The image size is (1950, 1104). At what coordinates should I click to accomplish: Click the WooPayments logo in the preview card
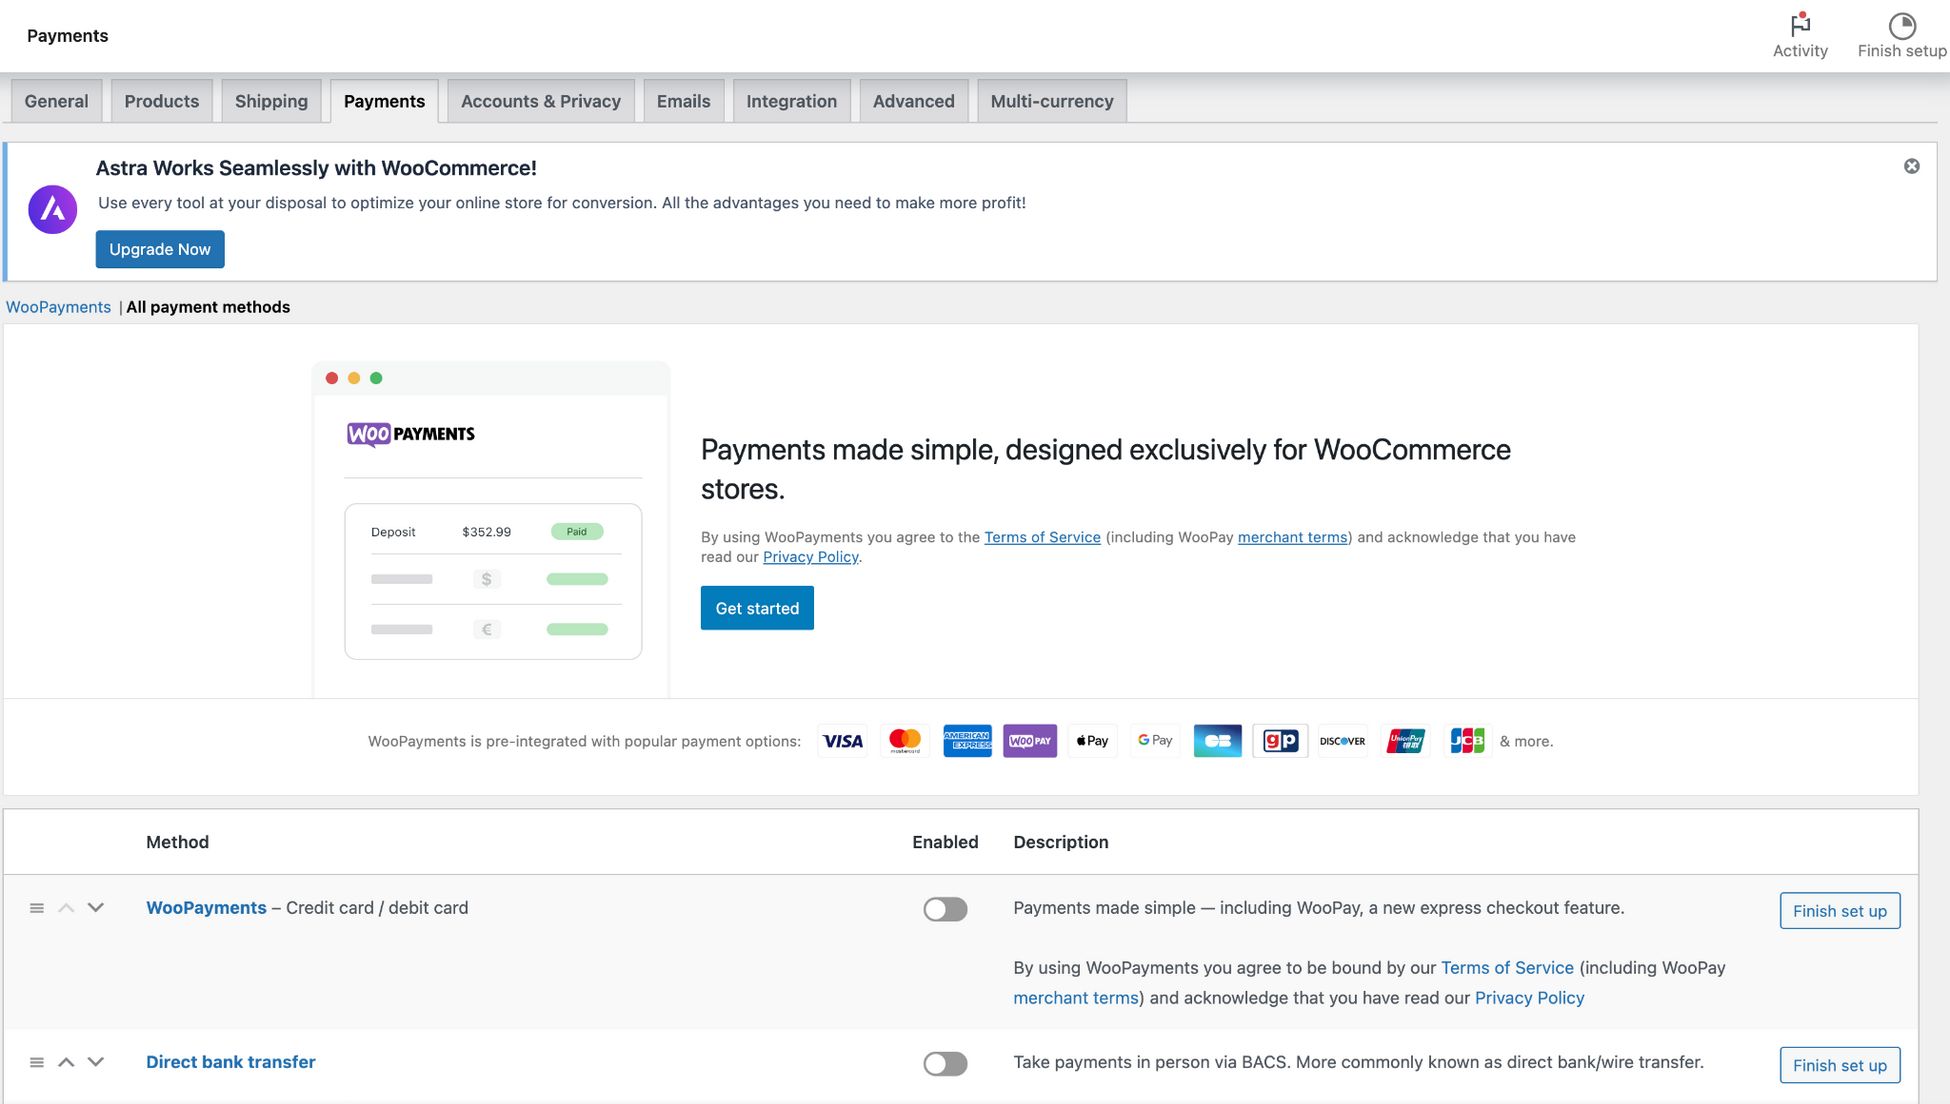click(x=411, y=434)
